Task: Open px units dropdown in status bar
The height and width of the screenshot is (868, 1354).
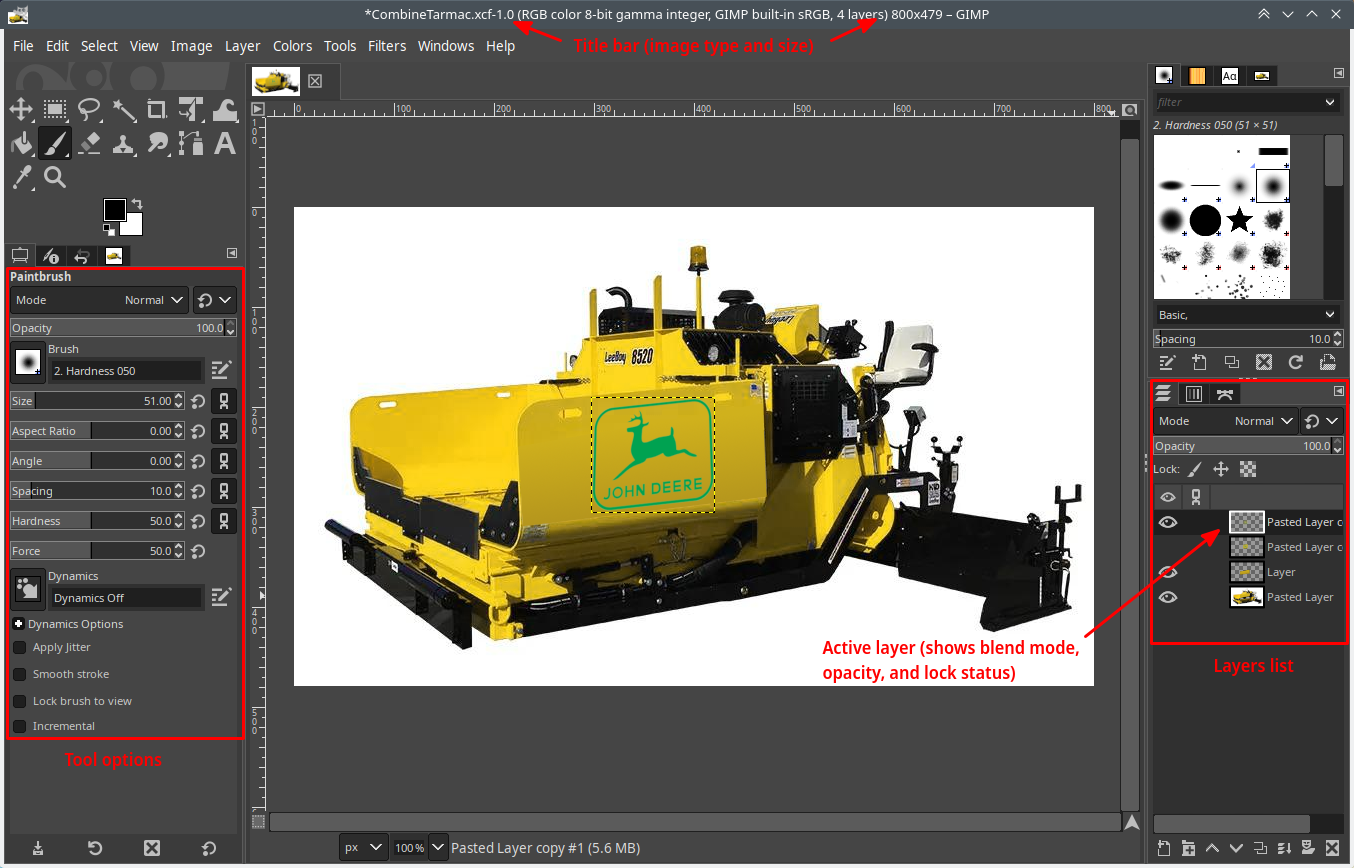Action: [x=363, y=847]
